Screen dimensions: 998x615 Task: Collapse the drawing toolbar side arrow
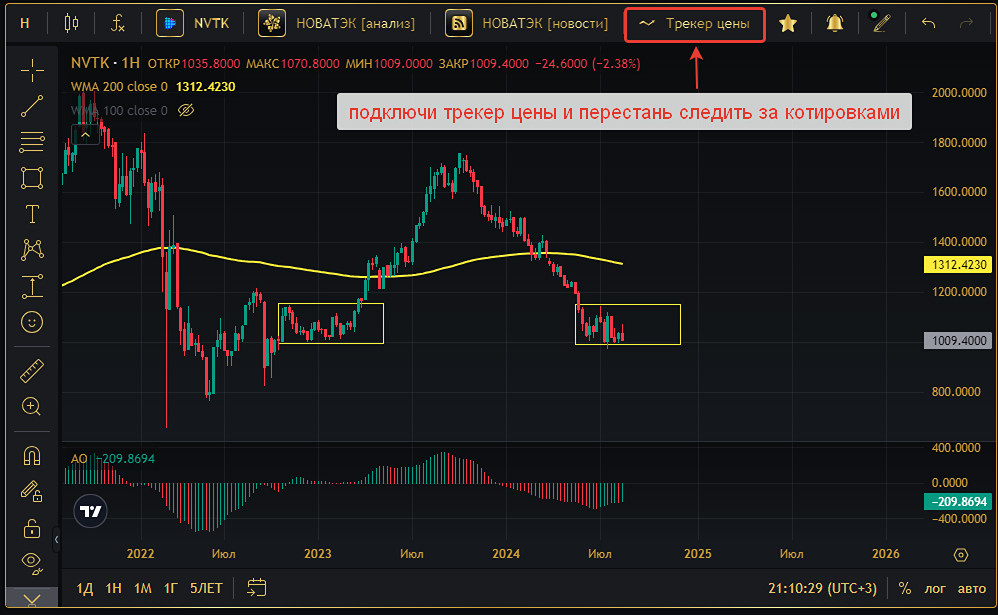(x=57, y=539)
